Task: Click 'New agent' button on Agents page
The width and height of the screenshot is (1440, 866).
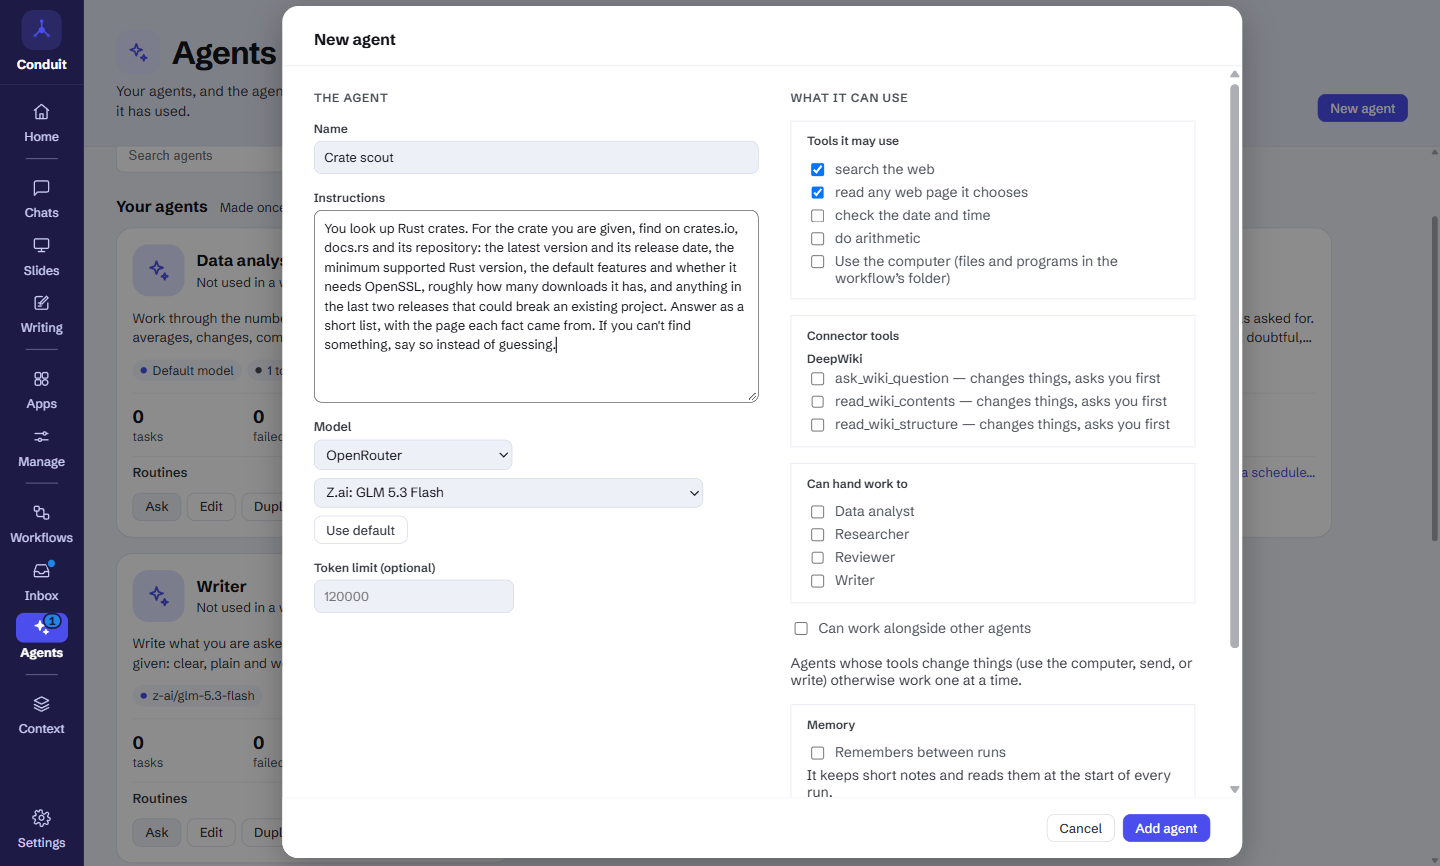Action: (1362, 108)
